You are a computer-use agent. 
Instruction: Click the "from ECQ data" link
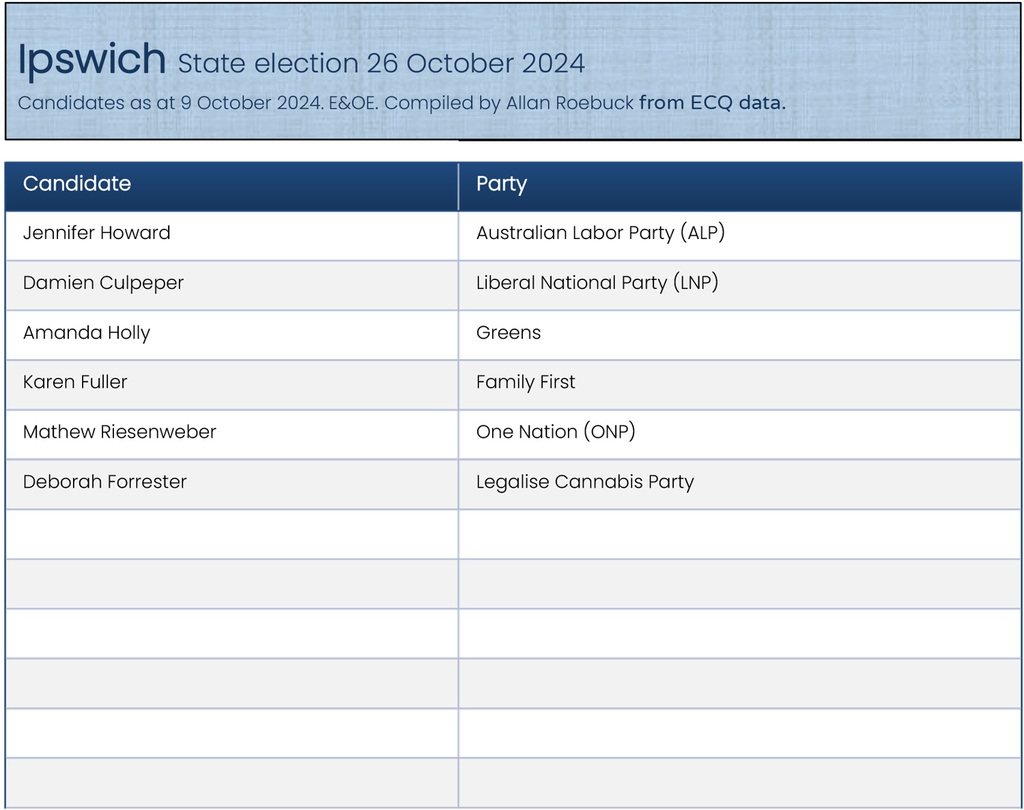click(x=712, y=103)
